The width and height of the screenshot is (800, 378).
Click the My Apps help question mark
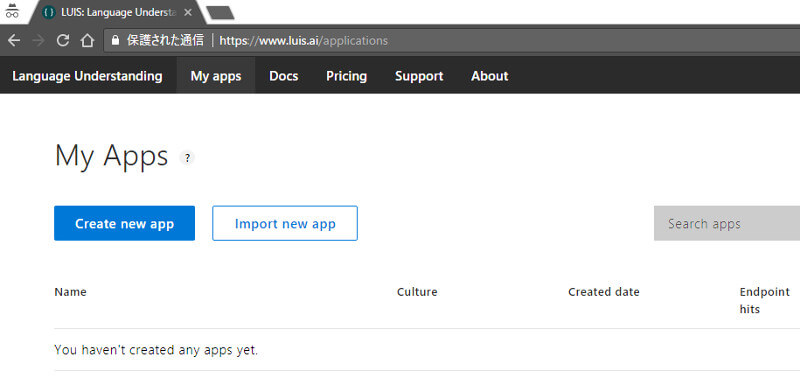187,158
